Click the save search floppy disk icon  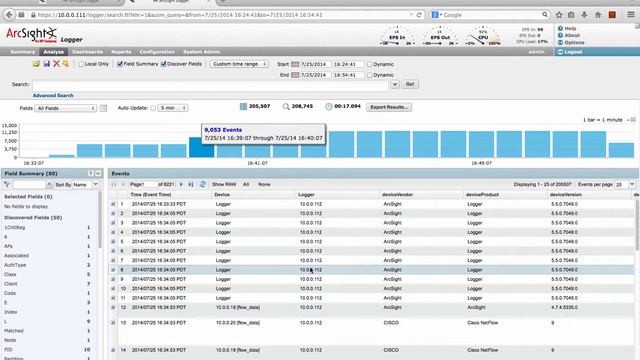[x=47, y=64]
